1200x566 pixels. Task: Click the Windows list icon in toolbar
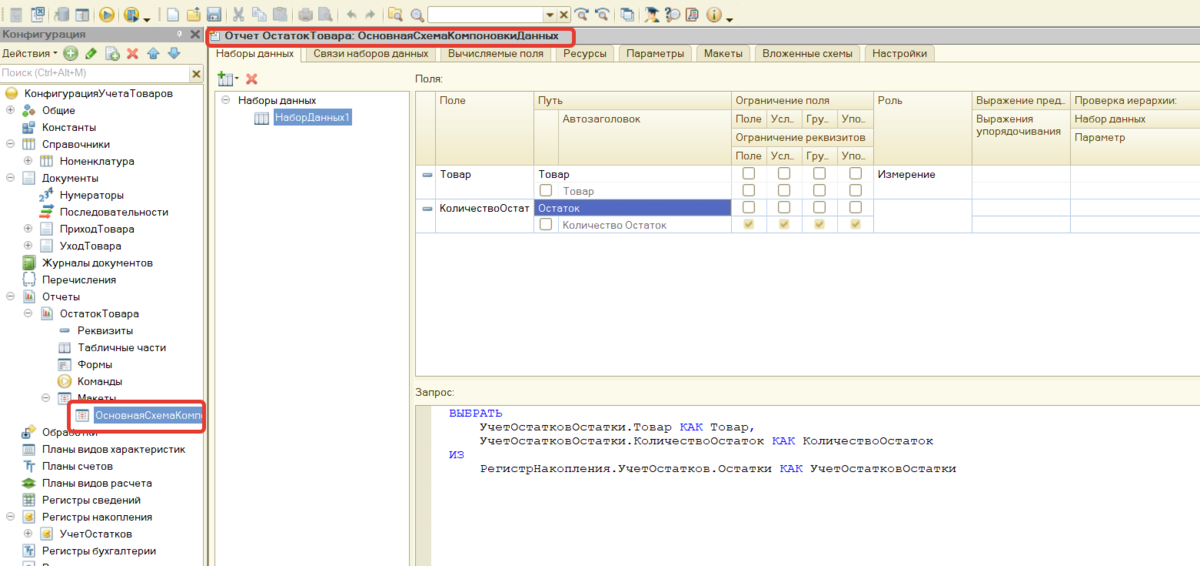626,15
